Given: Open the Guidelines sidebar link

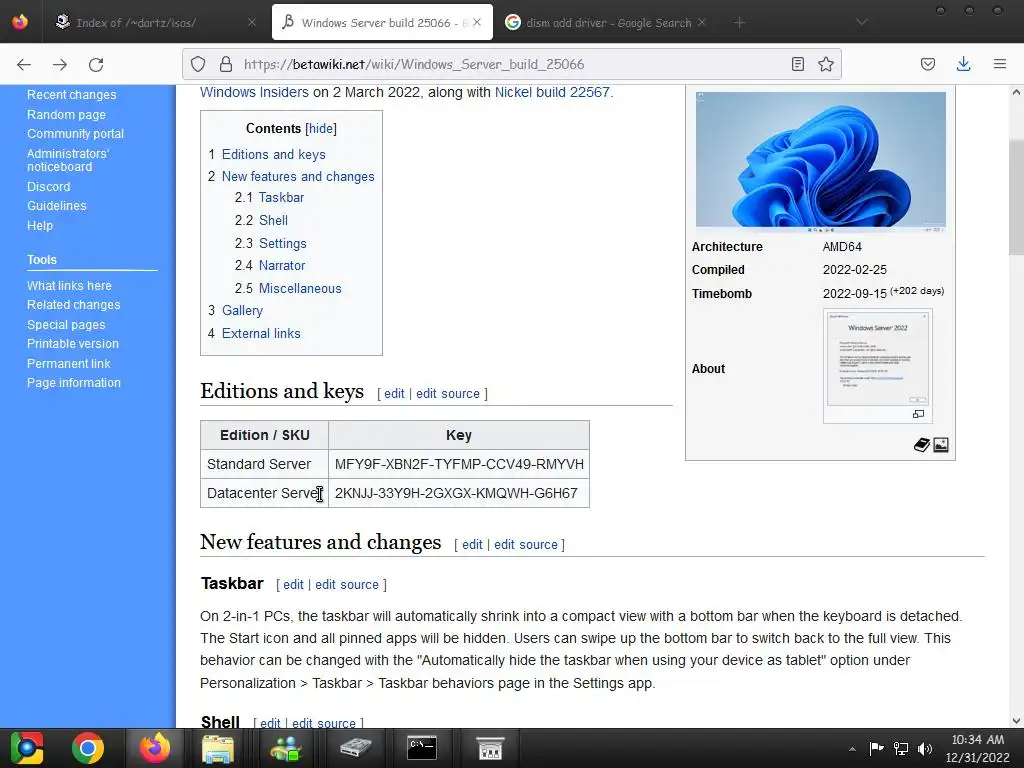Looking at the screenshot, I should click(x=56, y=206).
